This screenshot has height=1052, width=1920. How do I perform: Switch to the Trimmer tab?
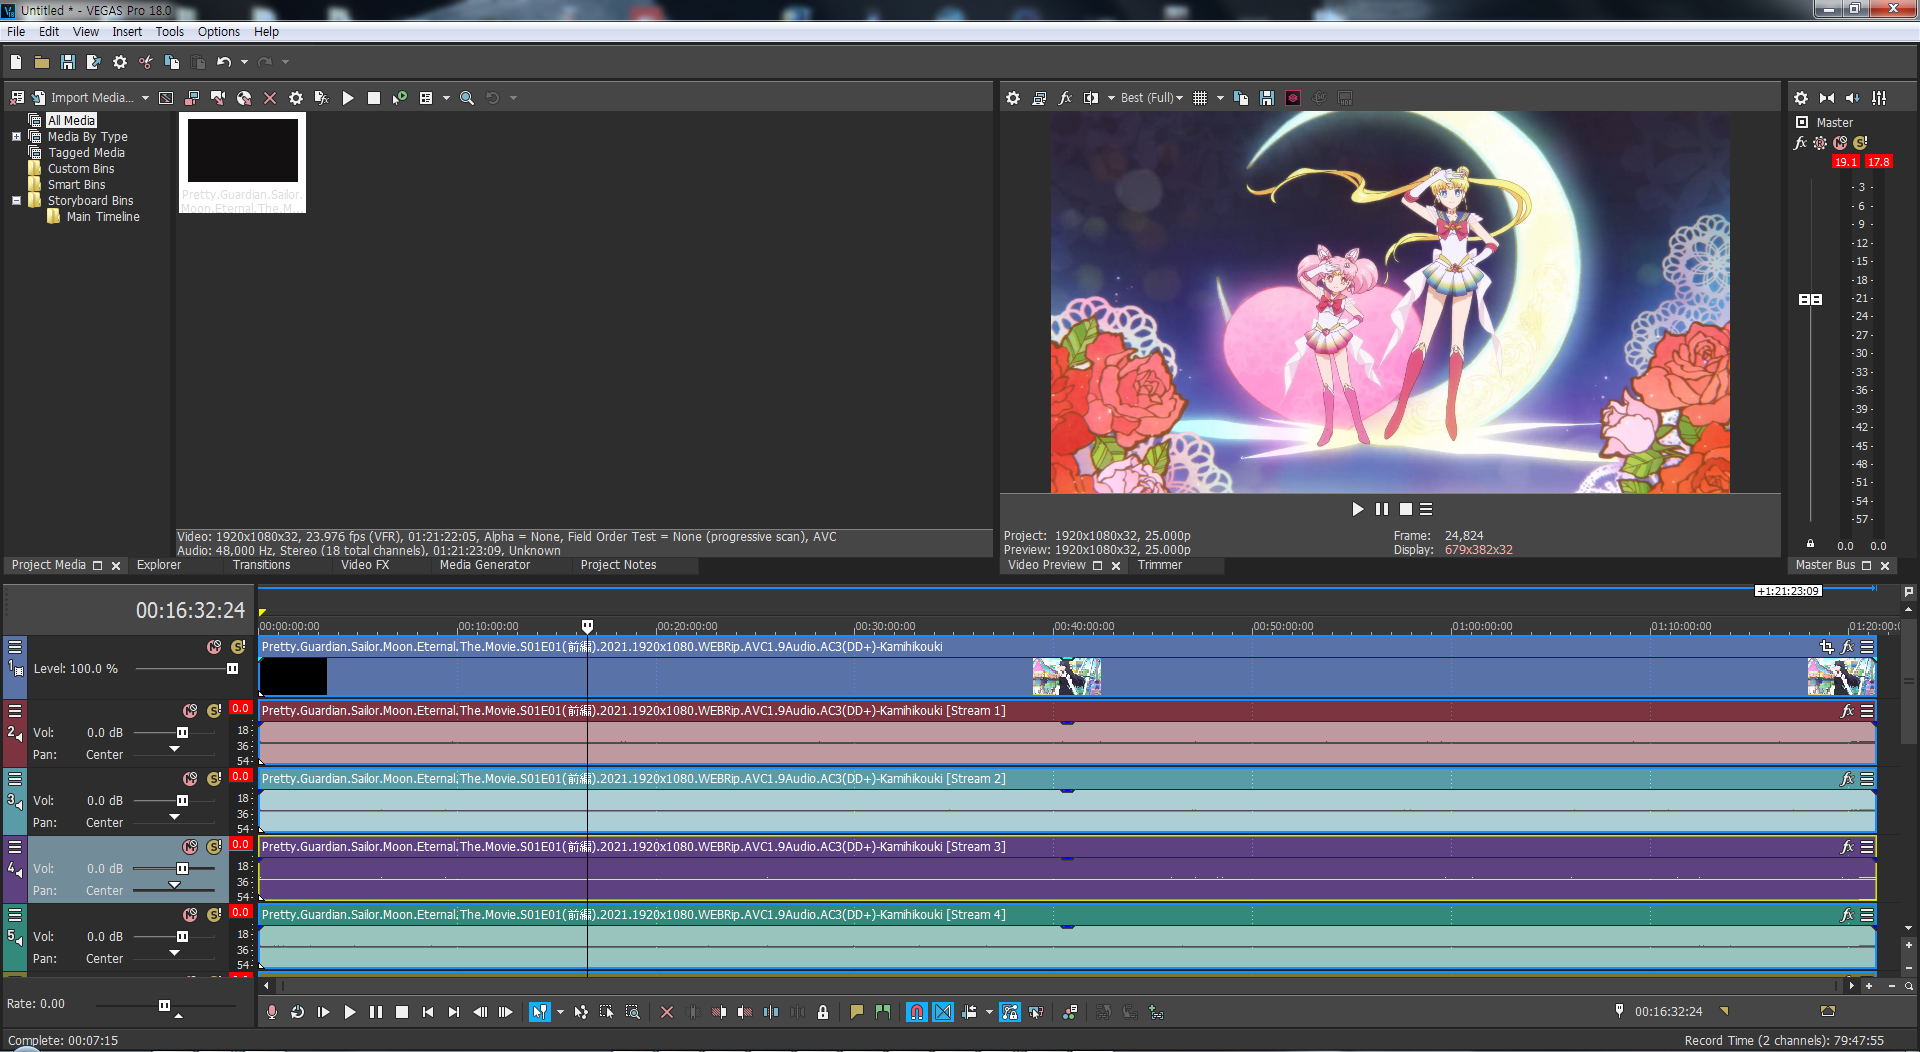pos(1160,565)
